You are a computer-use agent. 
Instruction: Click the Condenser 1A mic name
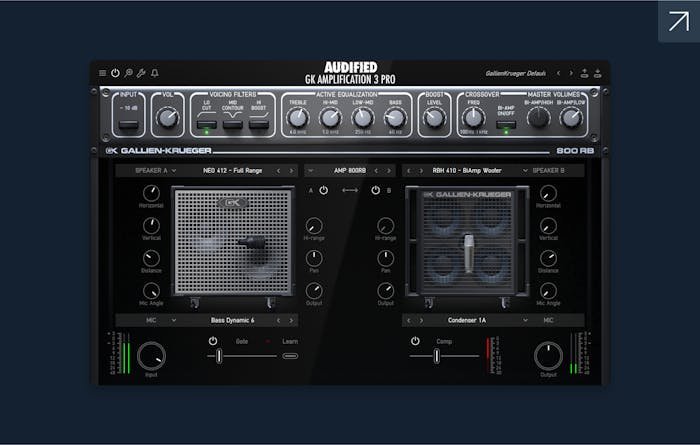click(467, 320)
